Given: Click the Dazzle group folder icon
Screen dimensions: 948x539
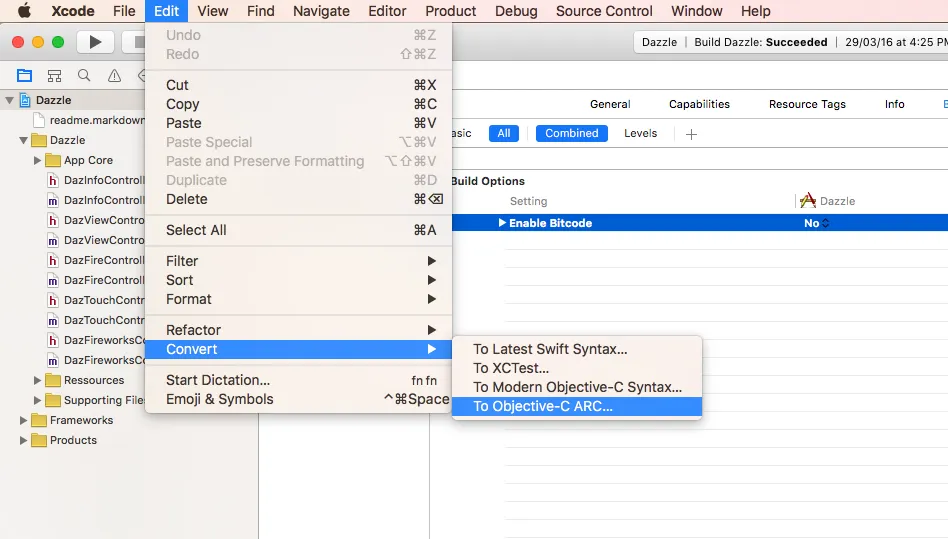Looking at the screenshot, I should [39, 140].
